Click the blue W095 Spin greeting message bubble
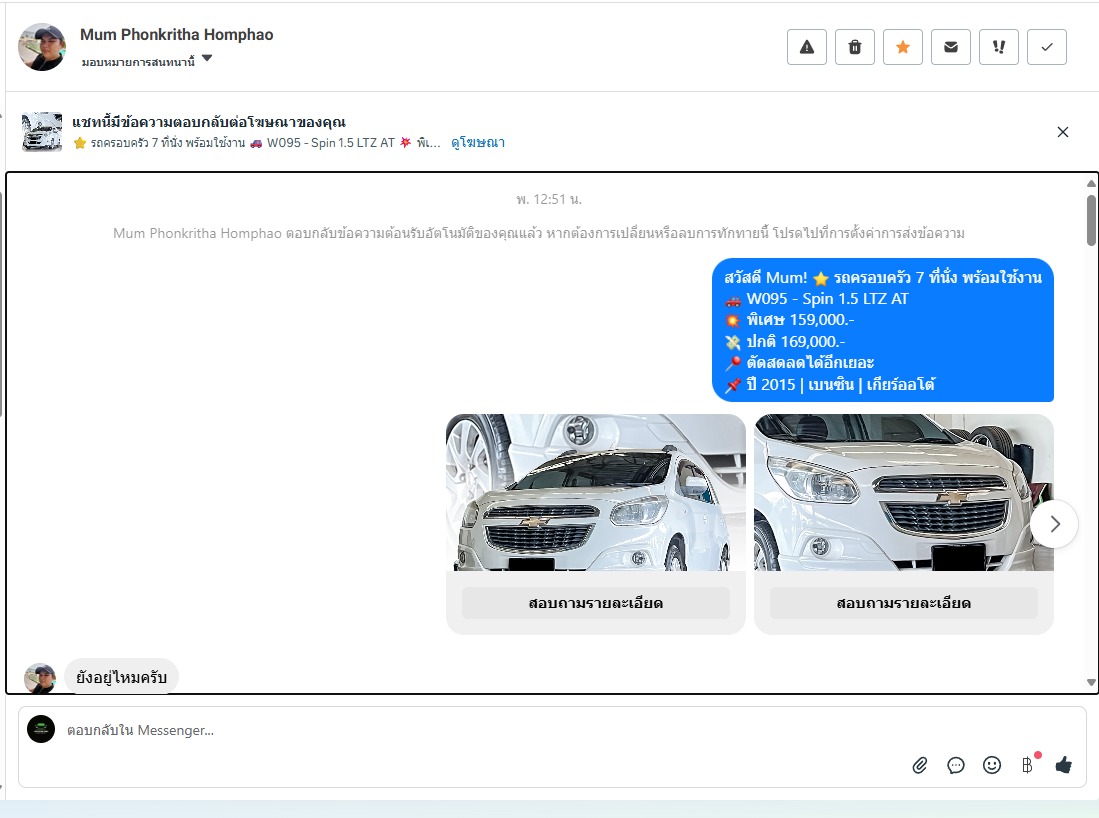 [883, 330]
